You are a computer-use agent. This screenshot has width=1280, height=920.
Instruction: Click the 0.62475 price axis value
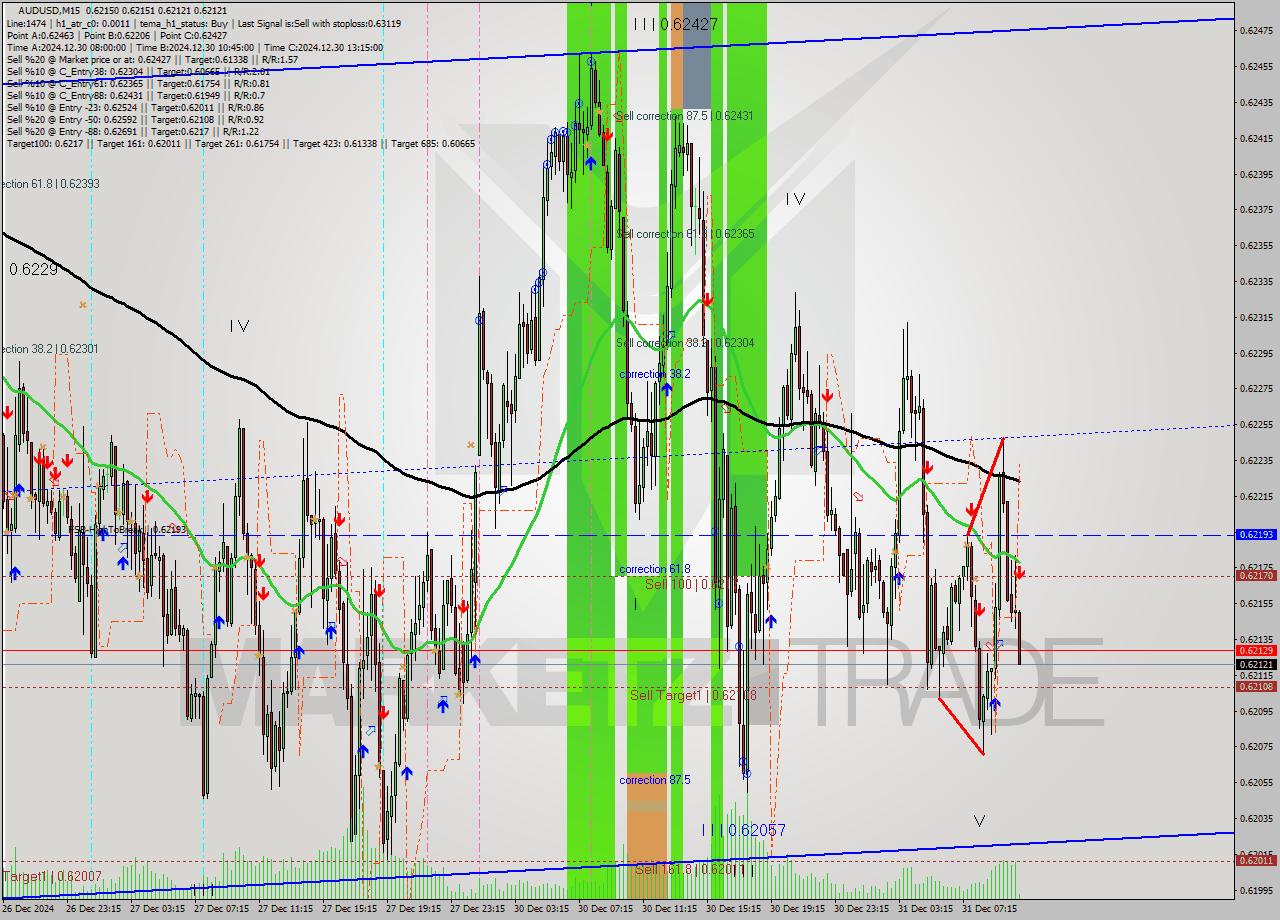tap(1256, 31)
